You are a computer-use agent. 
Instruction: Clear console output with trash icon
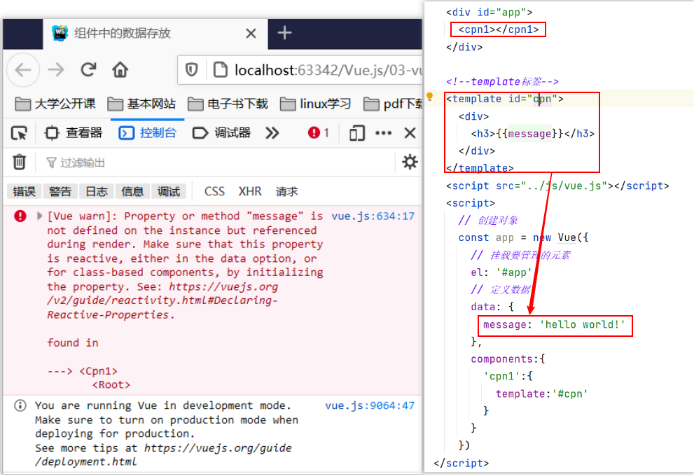[19, 162]
